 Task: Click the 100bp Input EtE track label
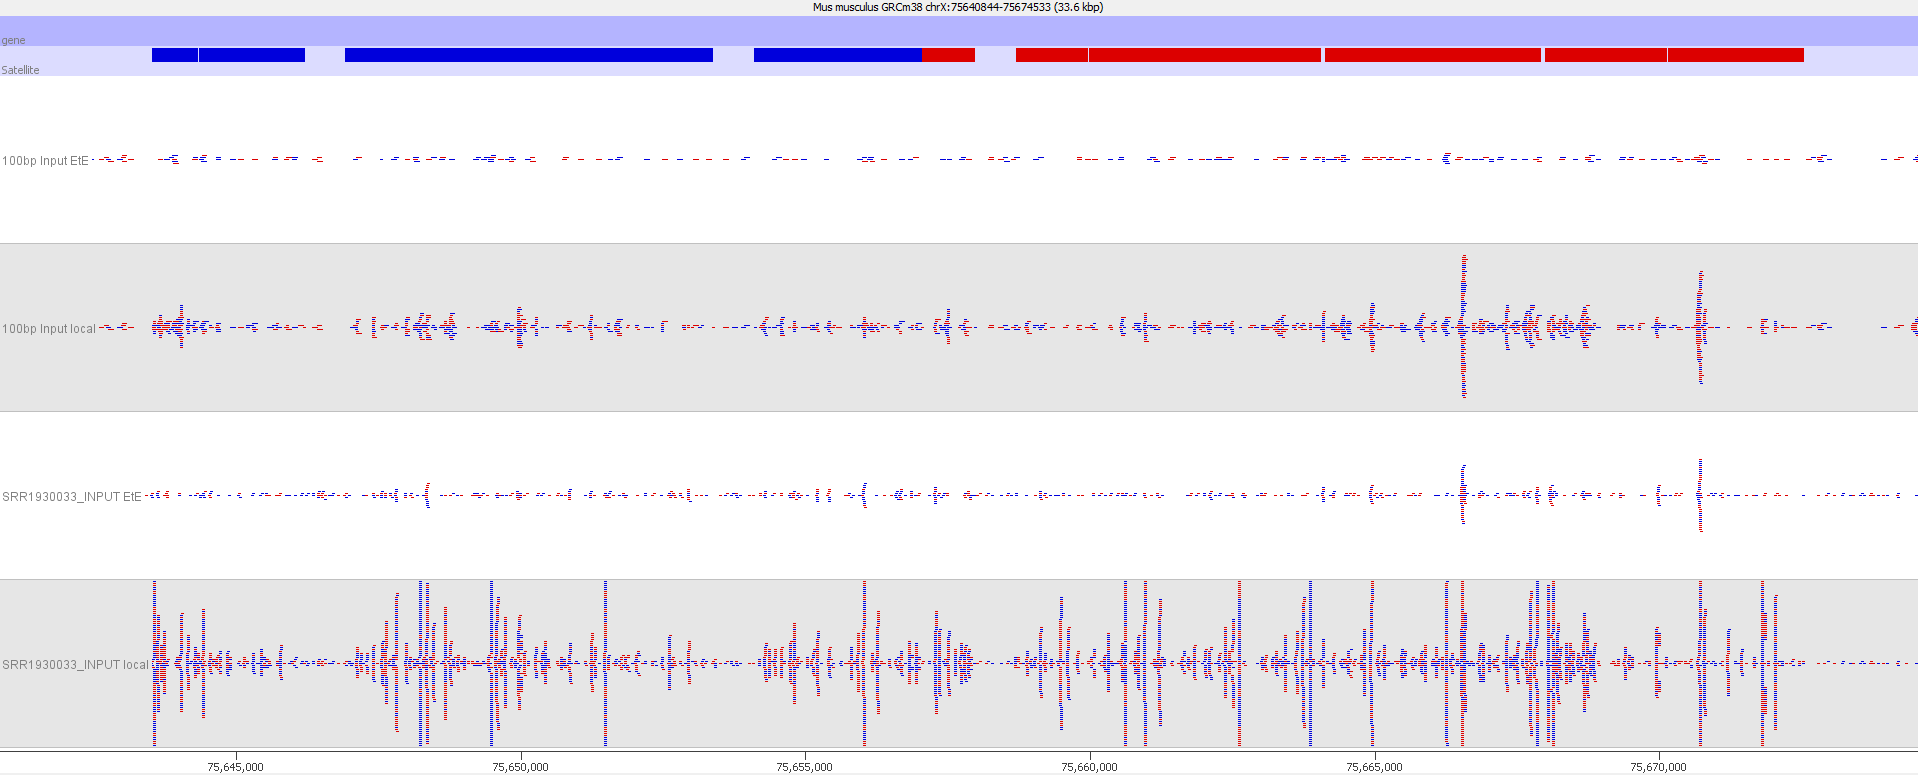(45, 161)
